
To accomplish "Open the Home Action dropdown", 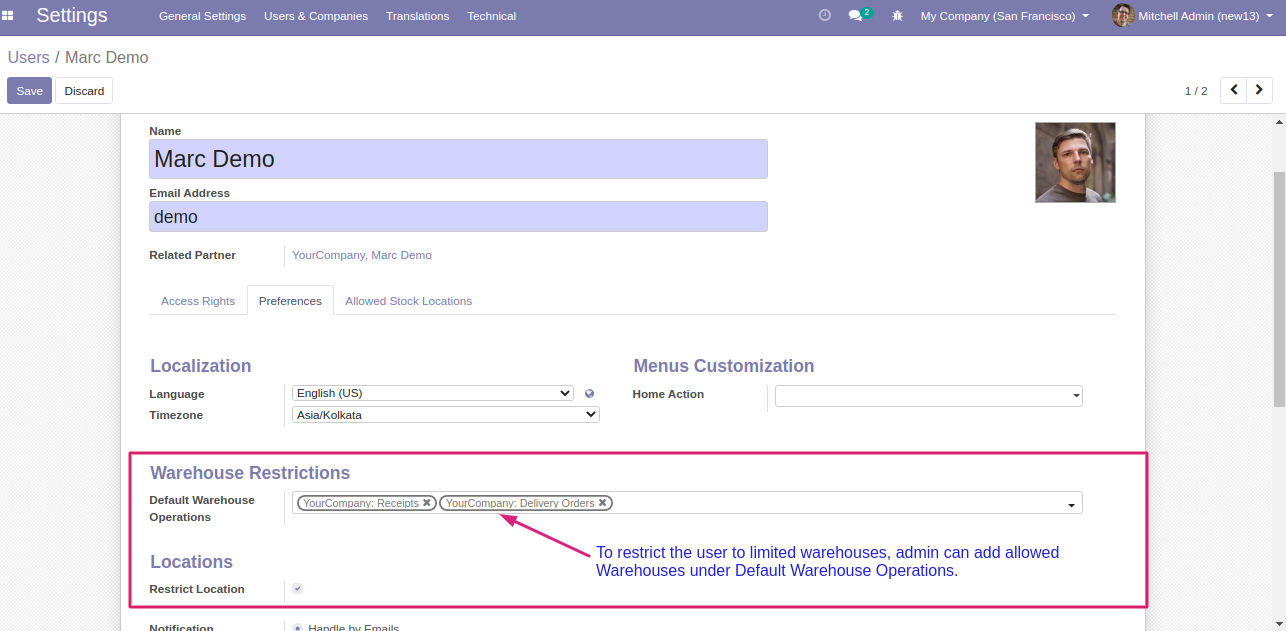I will click(x=928, y=396).
